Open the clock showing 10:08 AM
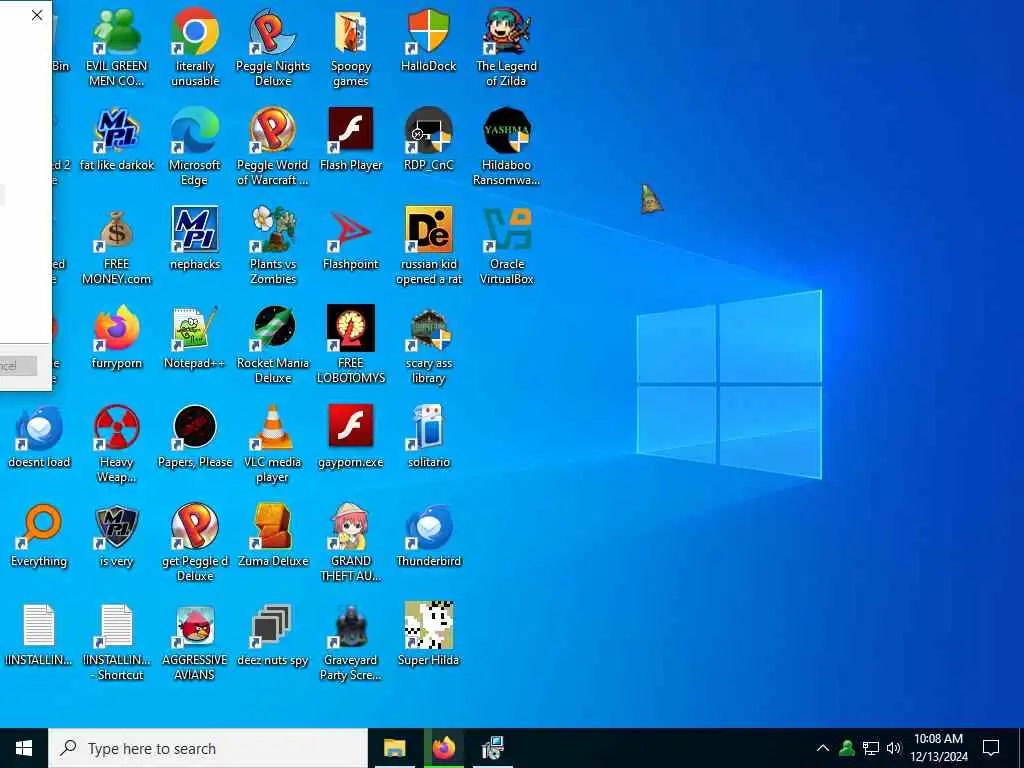The image size is (1024, 768). pos(938,748)
